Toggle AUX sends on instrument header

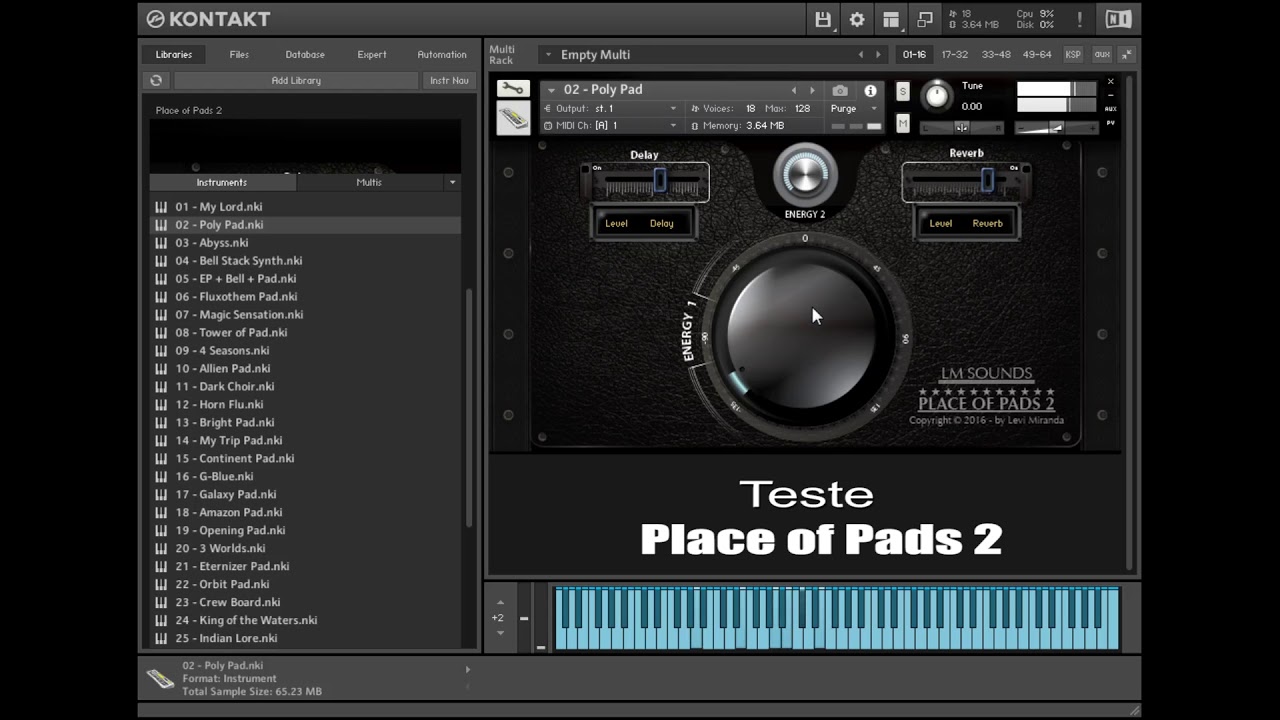[x=1110, y=108]
